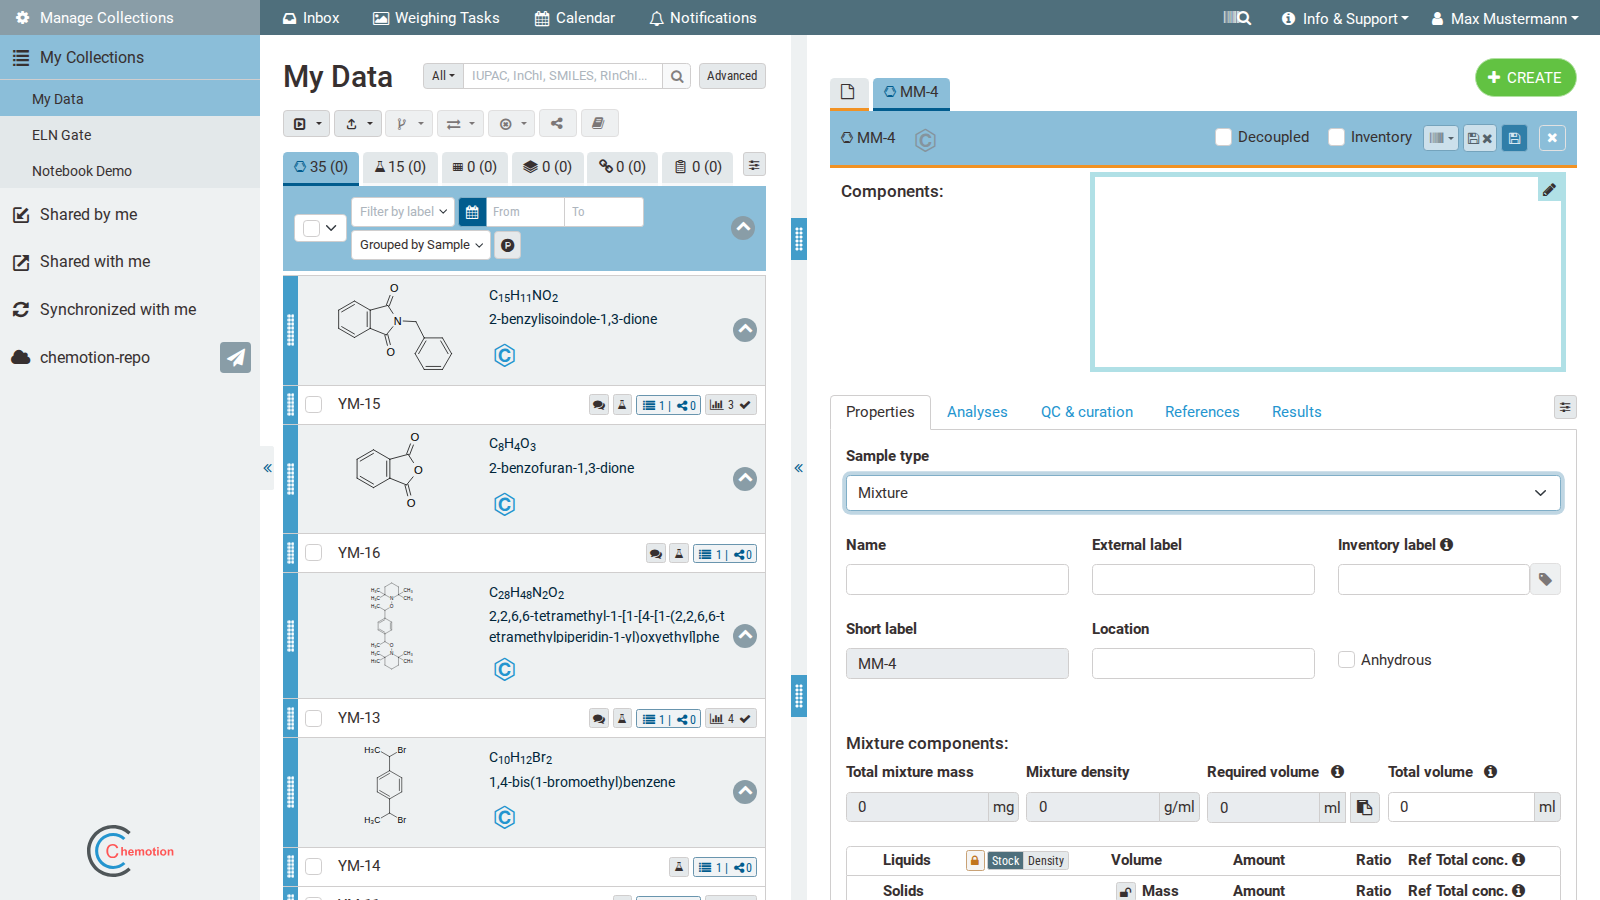
Task: Open the report book icon in toolbar
Action: [598, 124]
